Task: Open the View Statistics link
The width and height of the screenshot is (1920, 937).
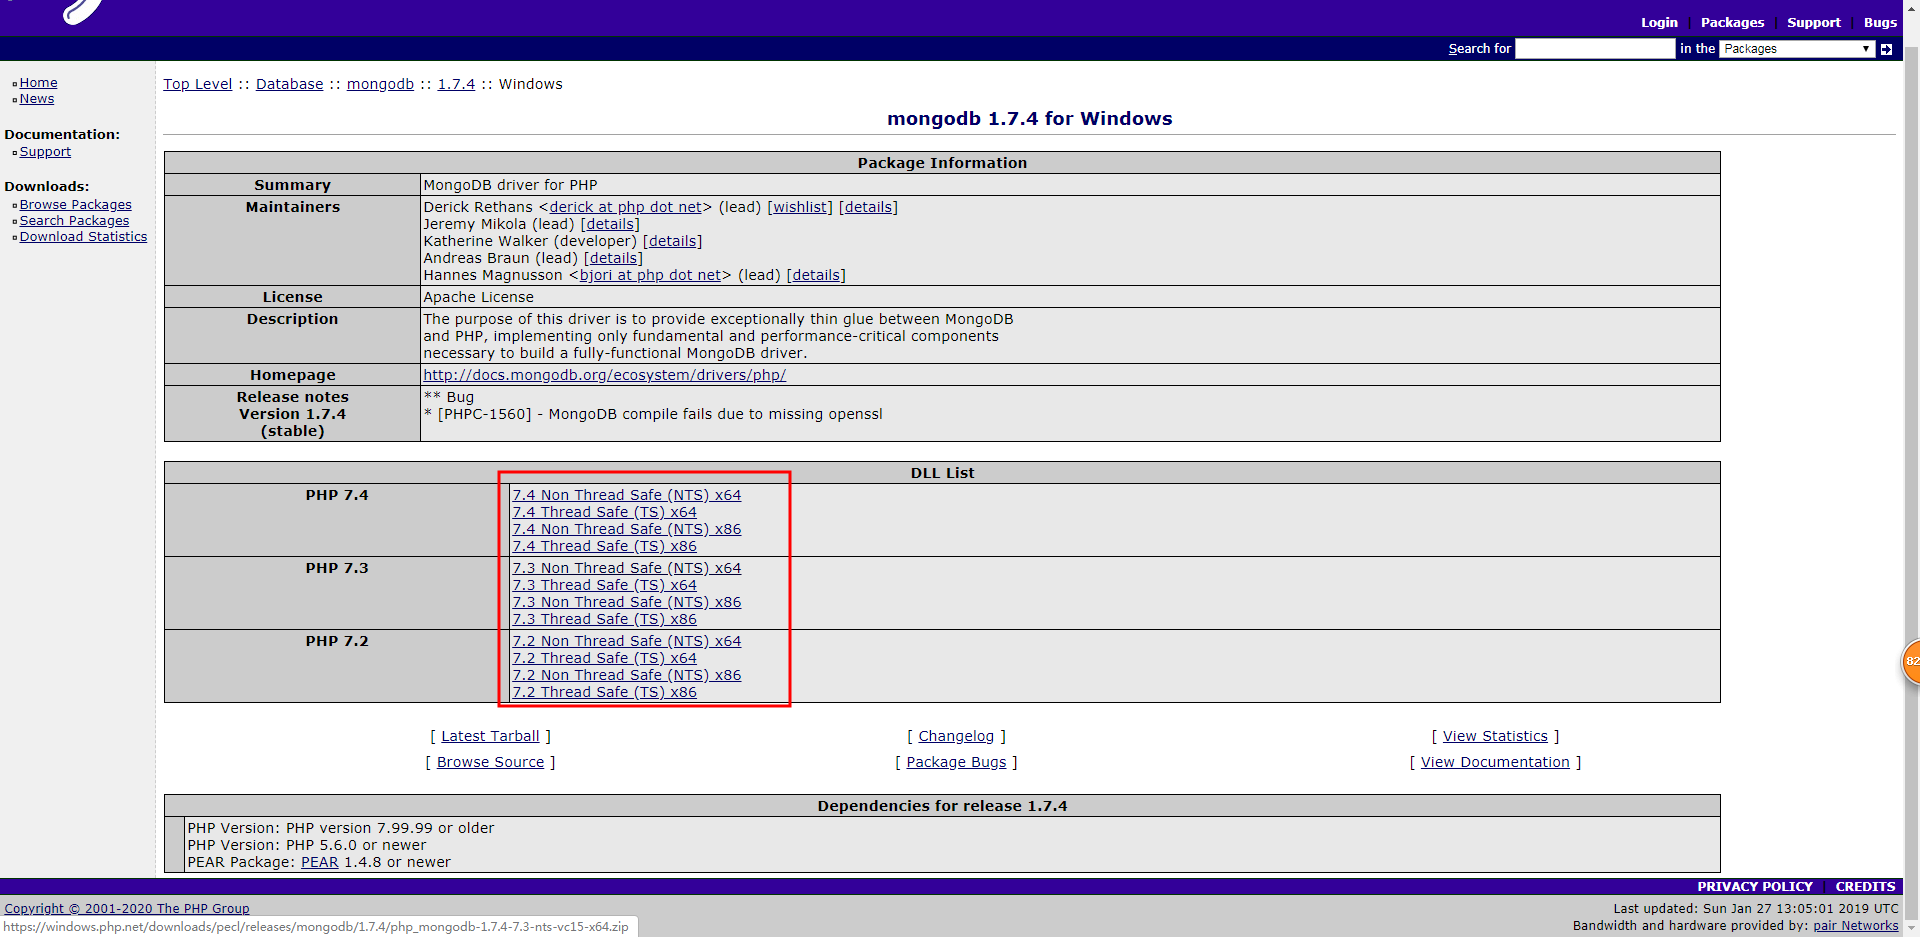Action: click(1495, 736)
